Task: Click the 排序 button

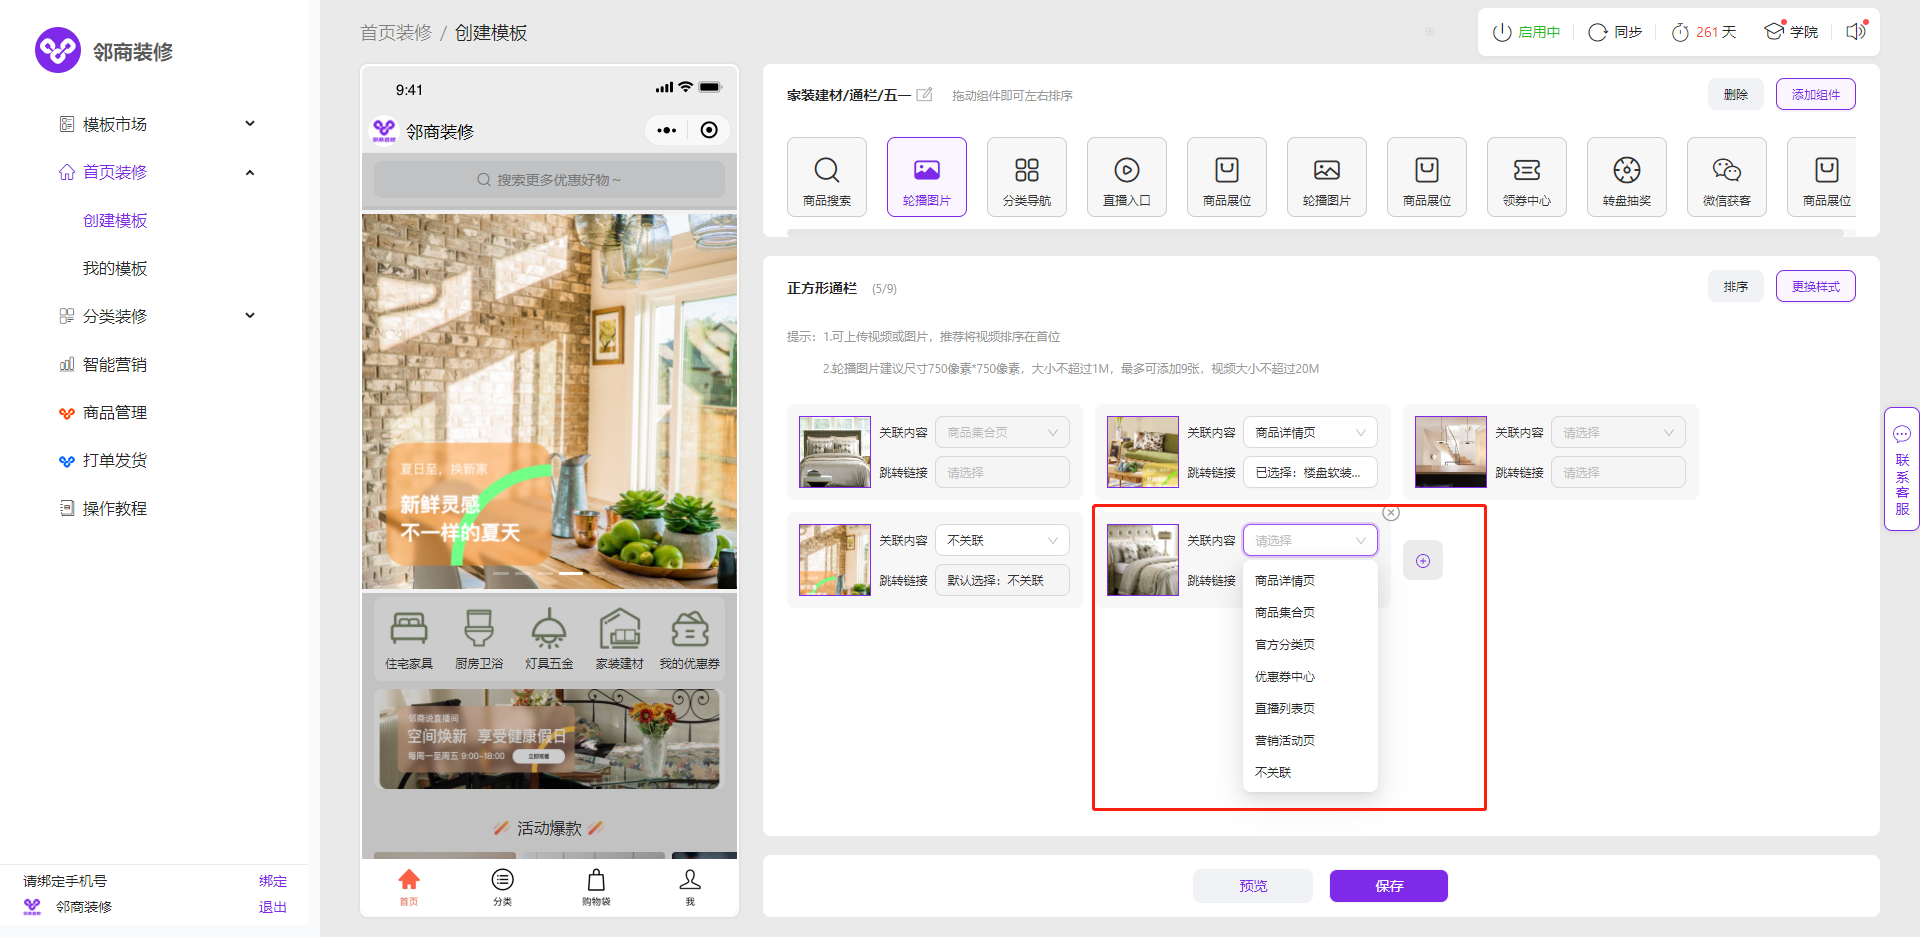Action: point(1736,287)
